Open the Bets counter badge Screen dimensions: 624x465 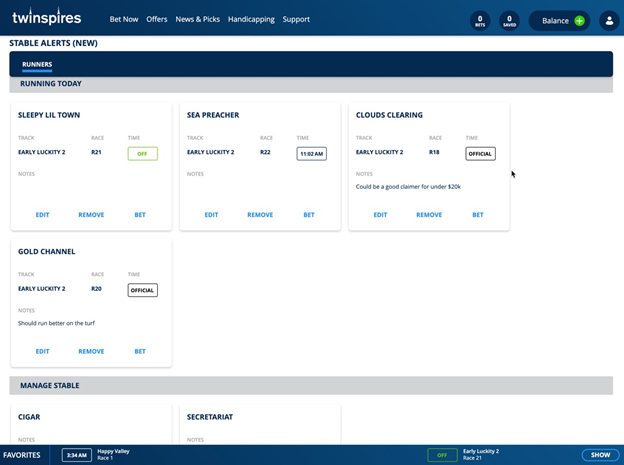[x=480, y=21]
